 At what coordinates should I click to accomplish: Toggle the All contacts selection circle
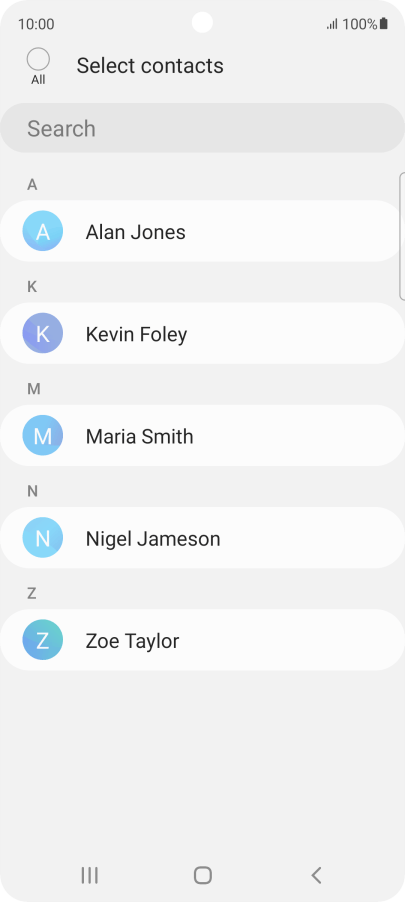pos(38,59)
